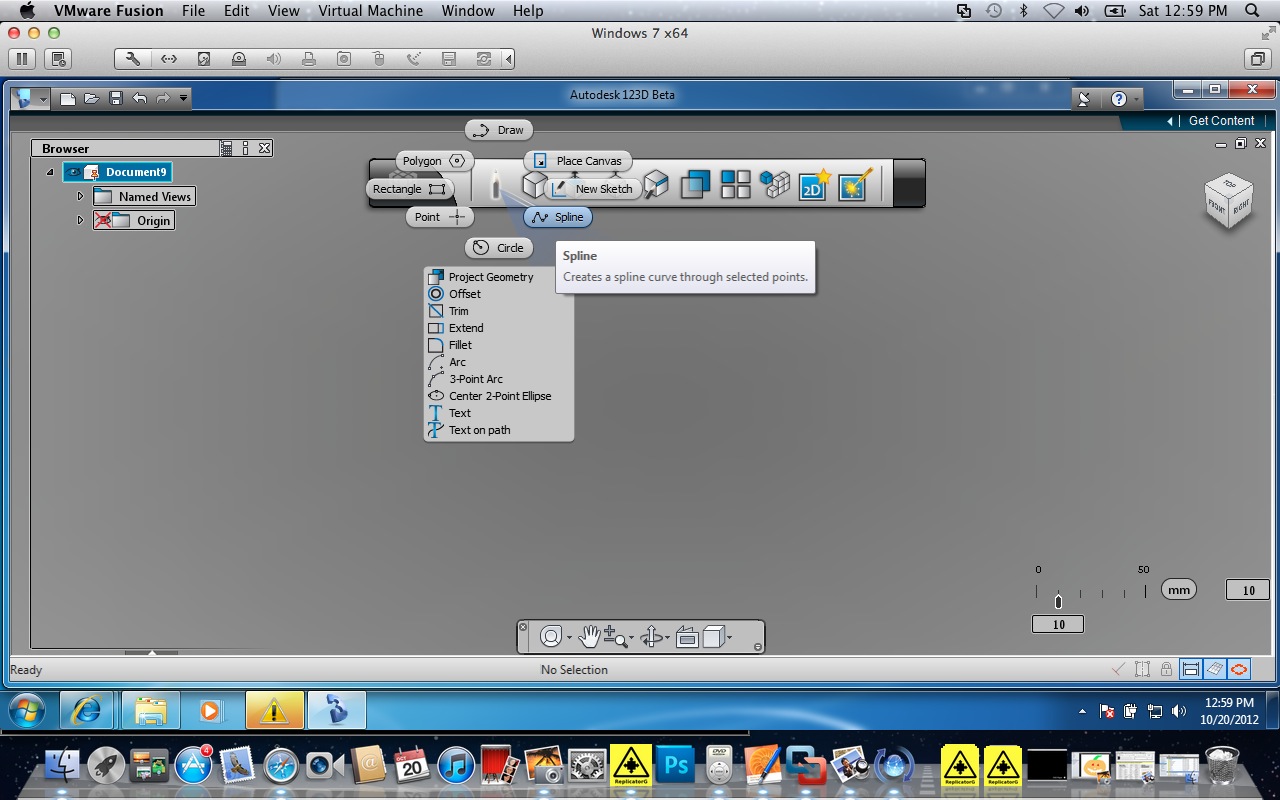Click the satellite dish icon in title bar
The width and height of the screenshot is (1280, 800).
click(x=1084, y=99)
